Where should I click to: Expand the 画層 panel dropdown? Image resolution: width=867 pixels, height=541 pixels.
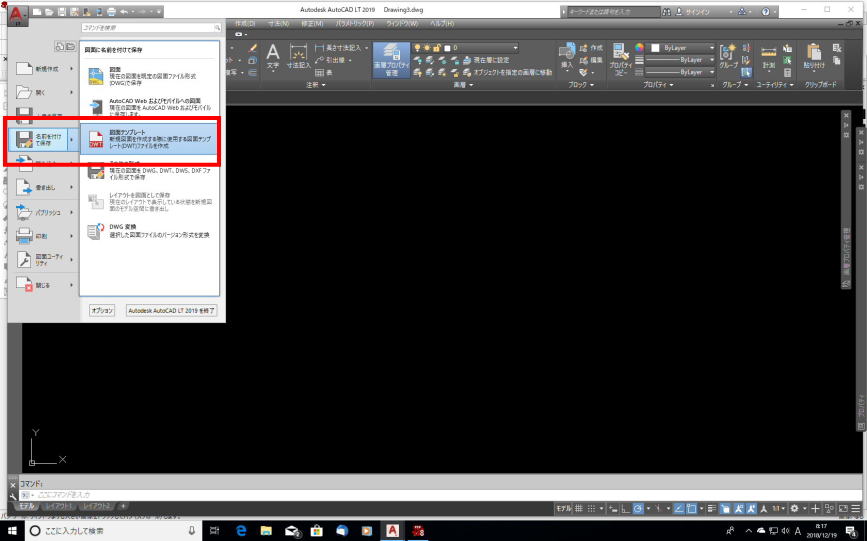tap(463, 85)
